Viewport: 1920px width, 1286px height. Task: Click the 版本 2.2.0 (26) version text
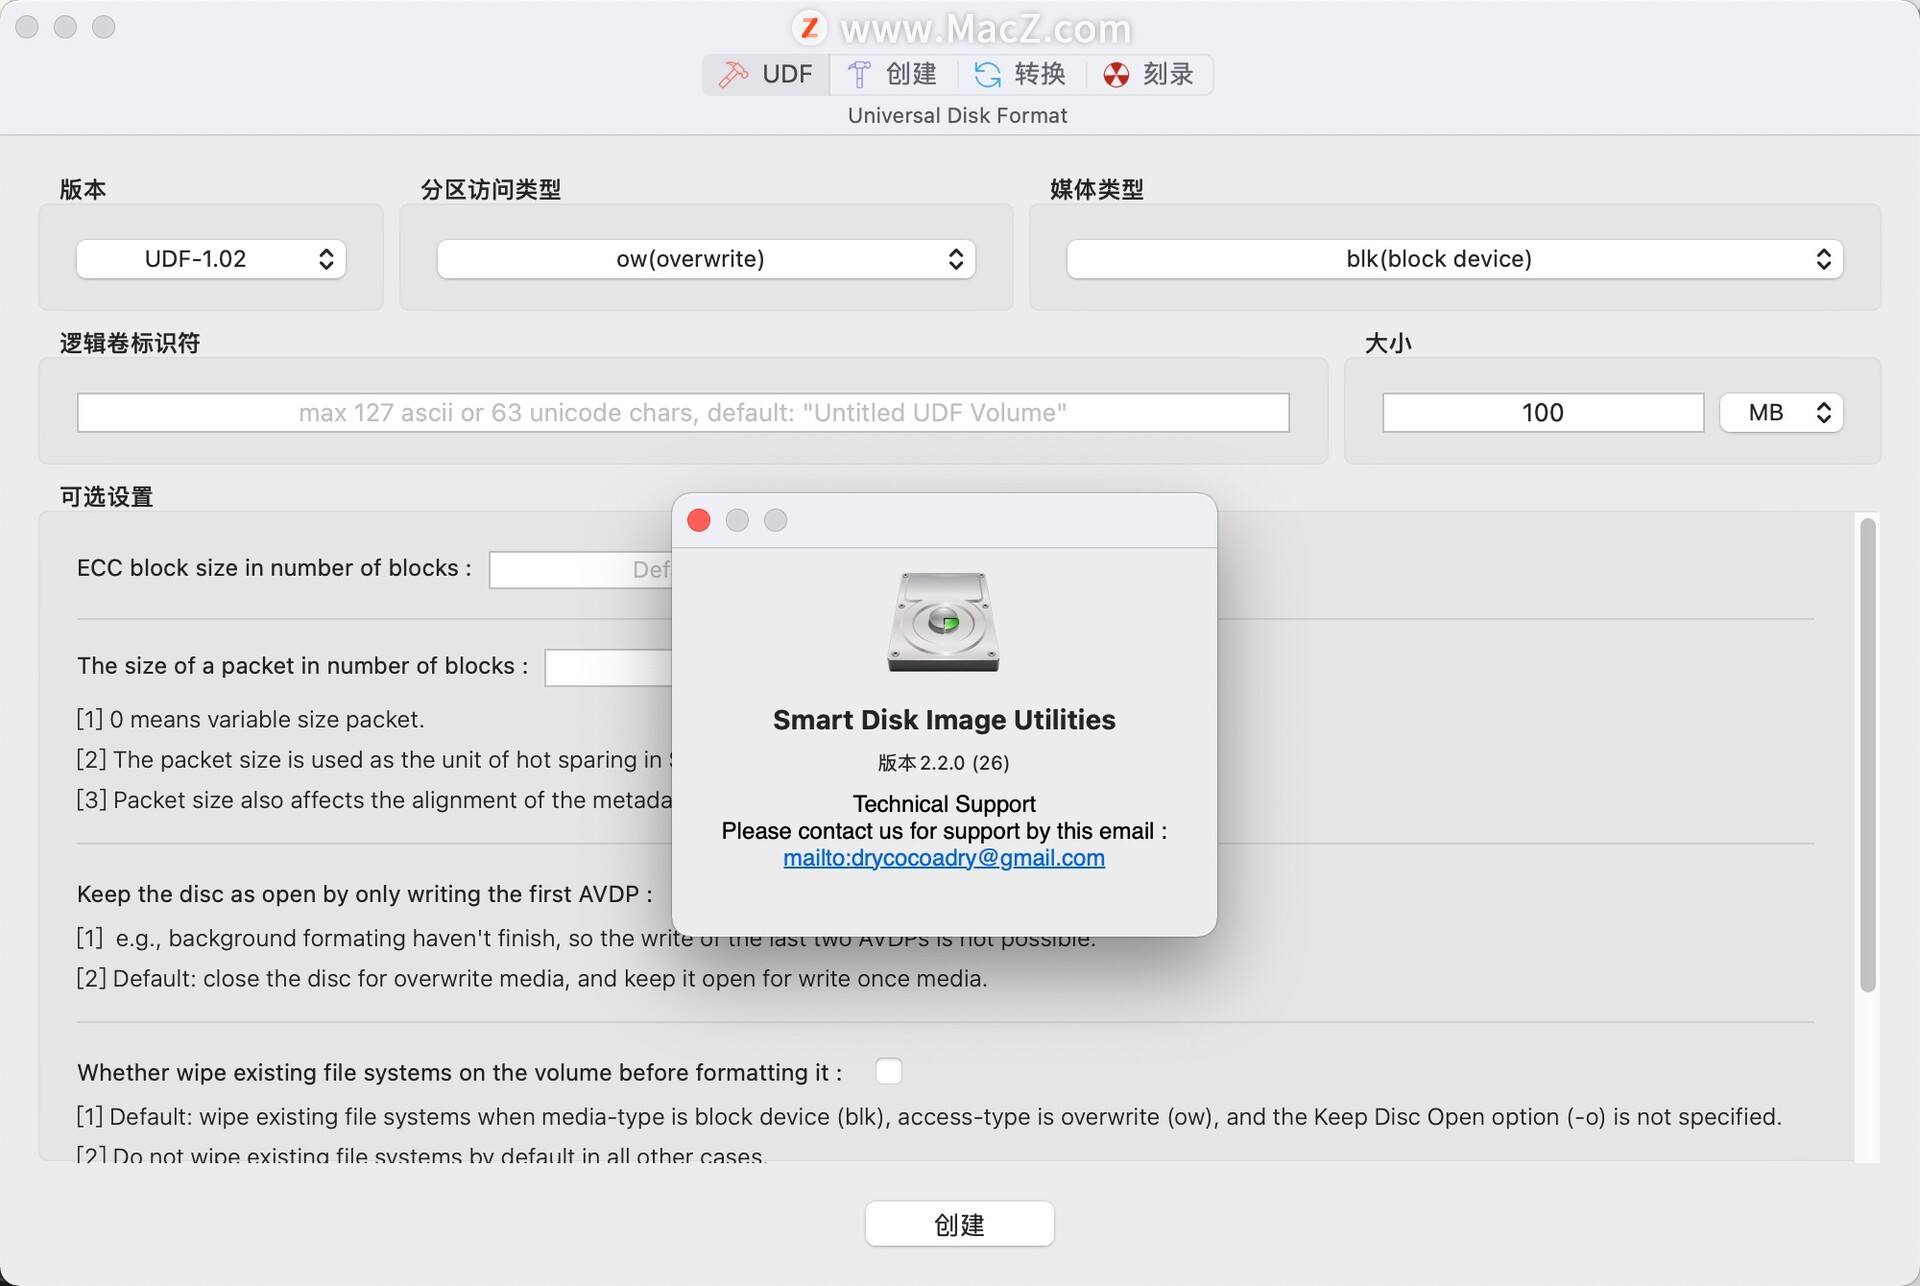tap(944, 763)
